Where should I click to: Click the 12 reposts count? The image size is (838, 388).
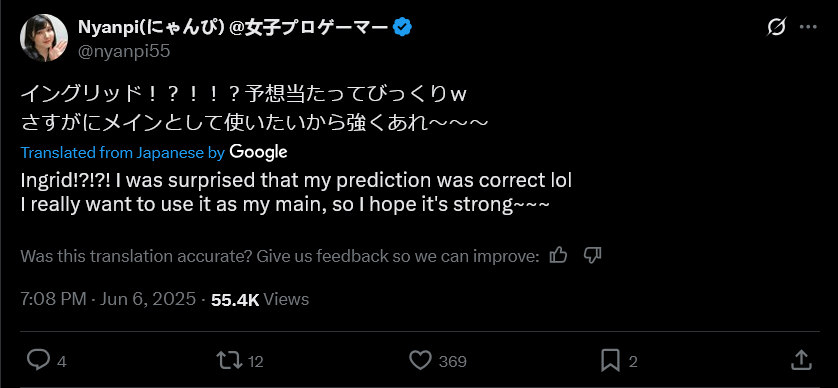256,362
